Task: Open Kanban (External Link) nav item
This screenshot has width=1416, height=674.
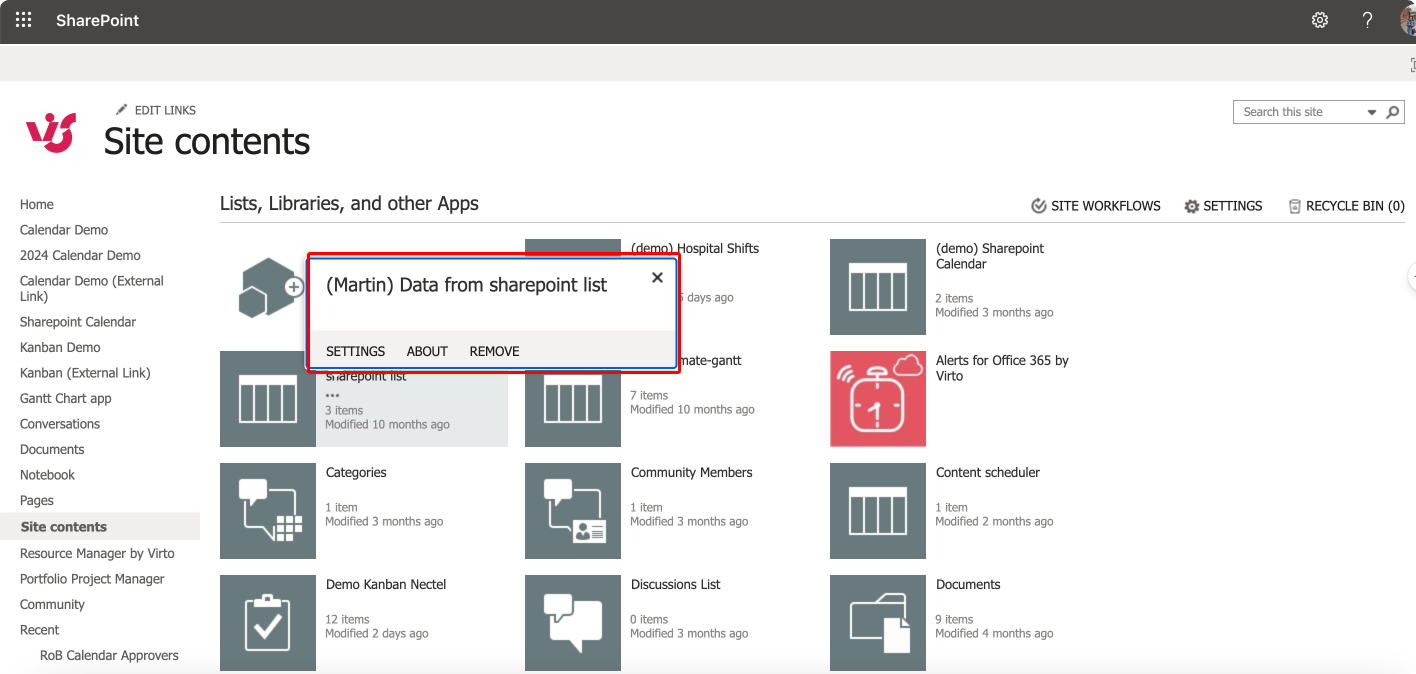Action: pos(85,373)
